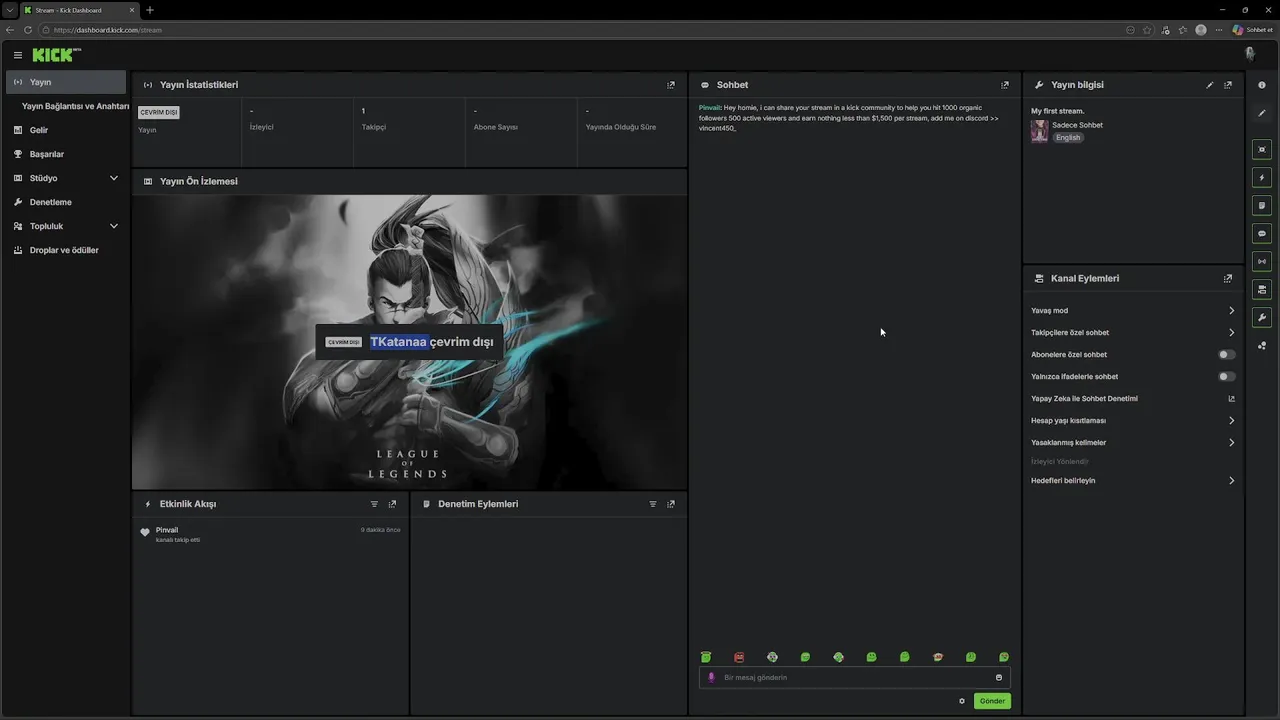Click the three-dots icon at bottom of right rail
Viewport: 1280px width, 720px height.
(1262, 346)
